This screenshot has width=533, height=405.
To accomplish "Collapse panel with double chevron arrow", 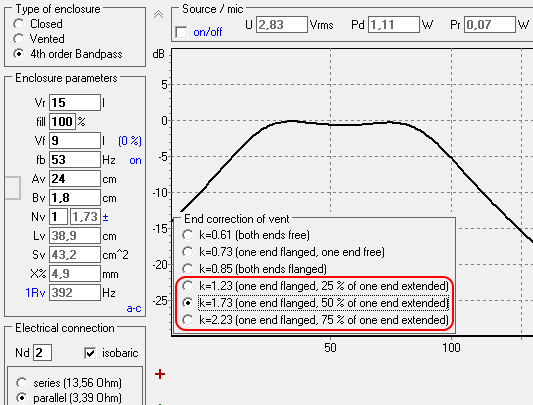I will tap(158, 14).
